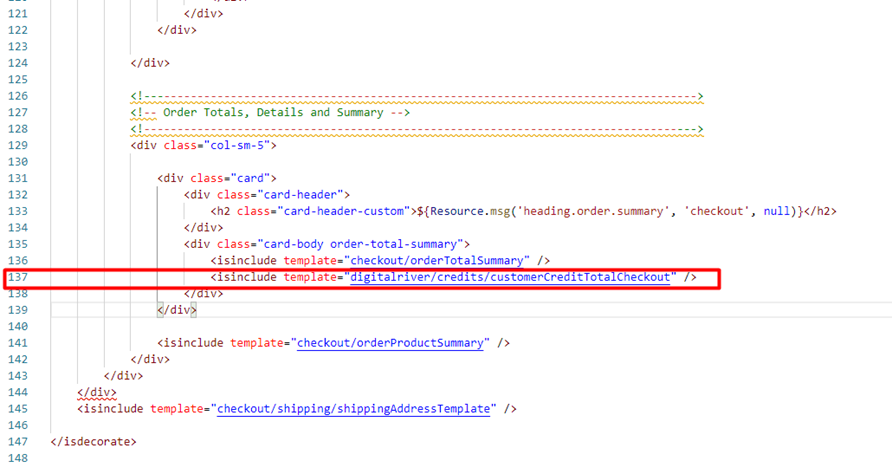This screenshot has height=474, width=892.
Task: Select line number 129 in the gutter
Action: coord(20,145)
